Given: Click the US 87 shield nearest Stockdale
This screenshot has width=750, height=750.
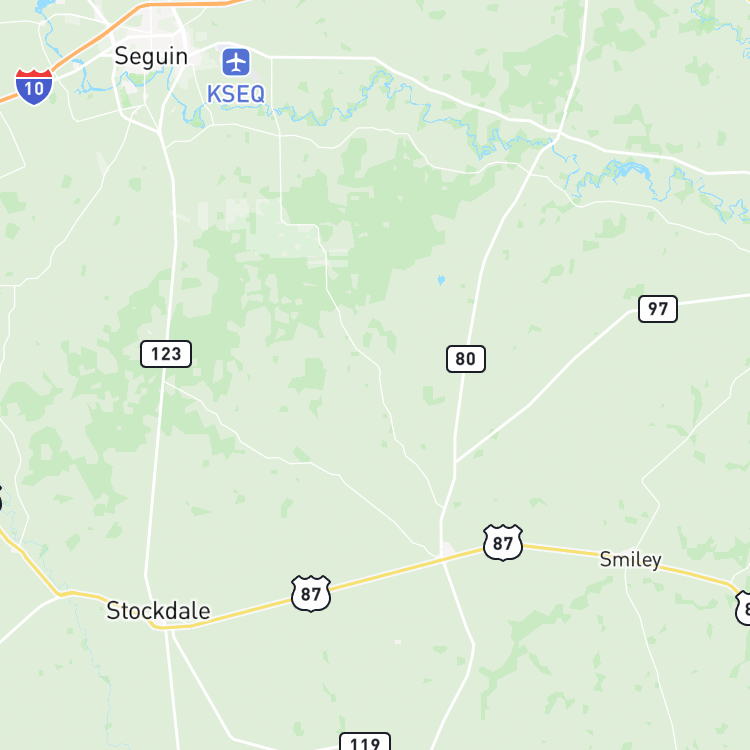Looking at the screenshot, I should click(311, 594).
